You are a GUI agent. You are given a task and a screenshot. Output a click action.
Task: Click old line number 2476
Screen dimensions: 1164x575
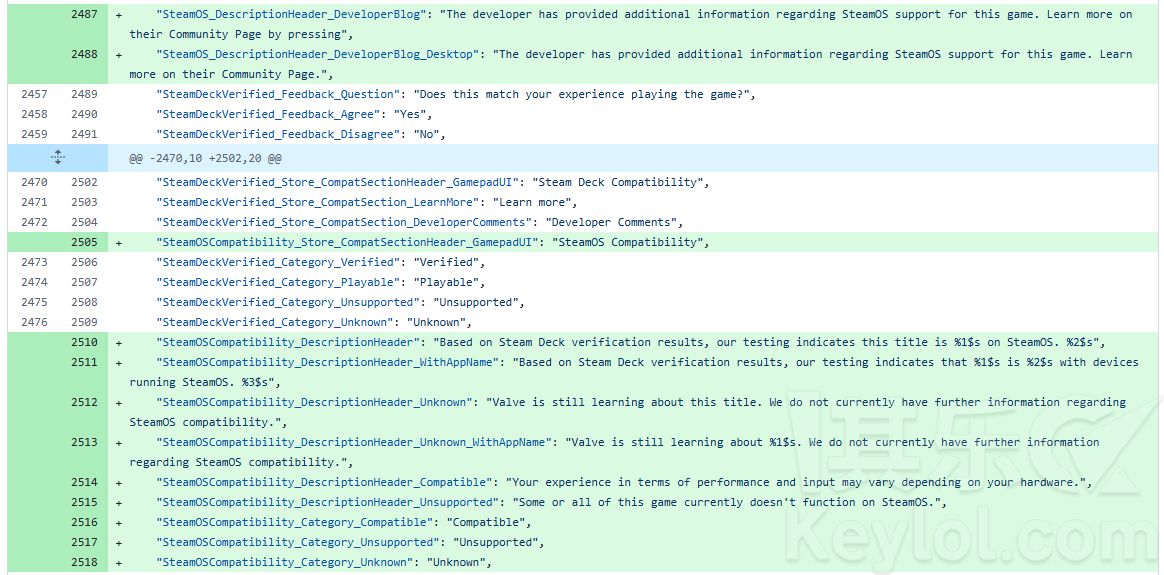click(x=34, y=323)
